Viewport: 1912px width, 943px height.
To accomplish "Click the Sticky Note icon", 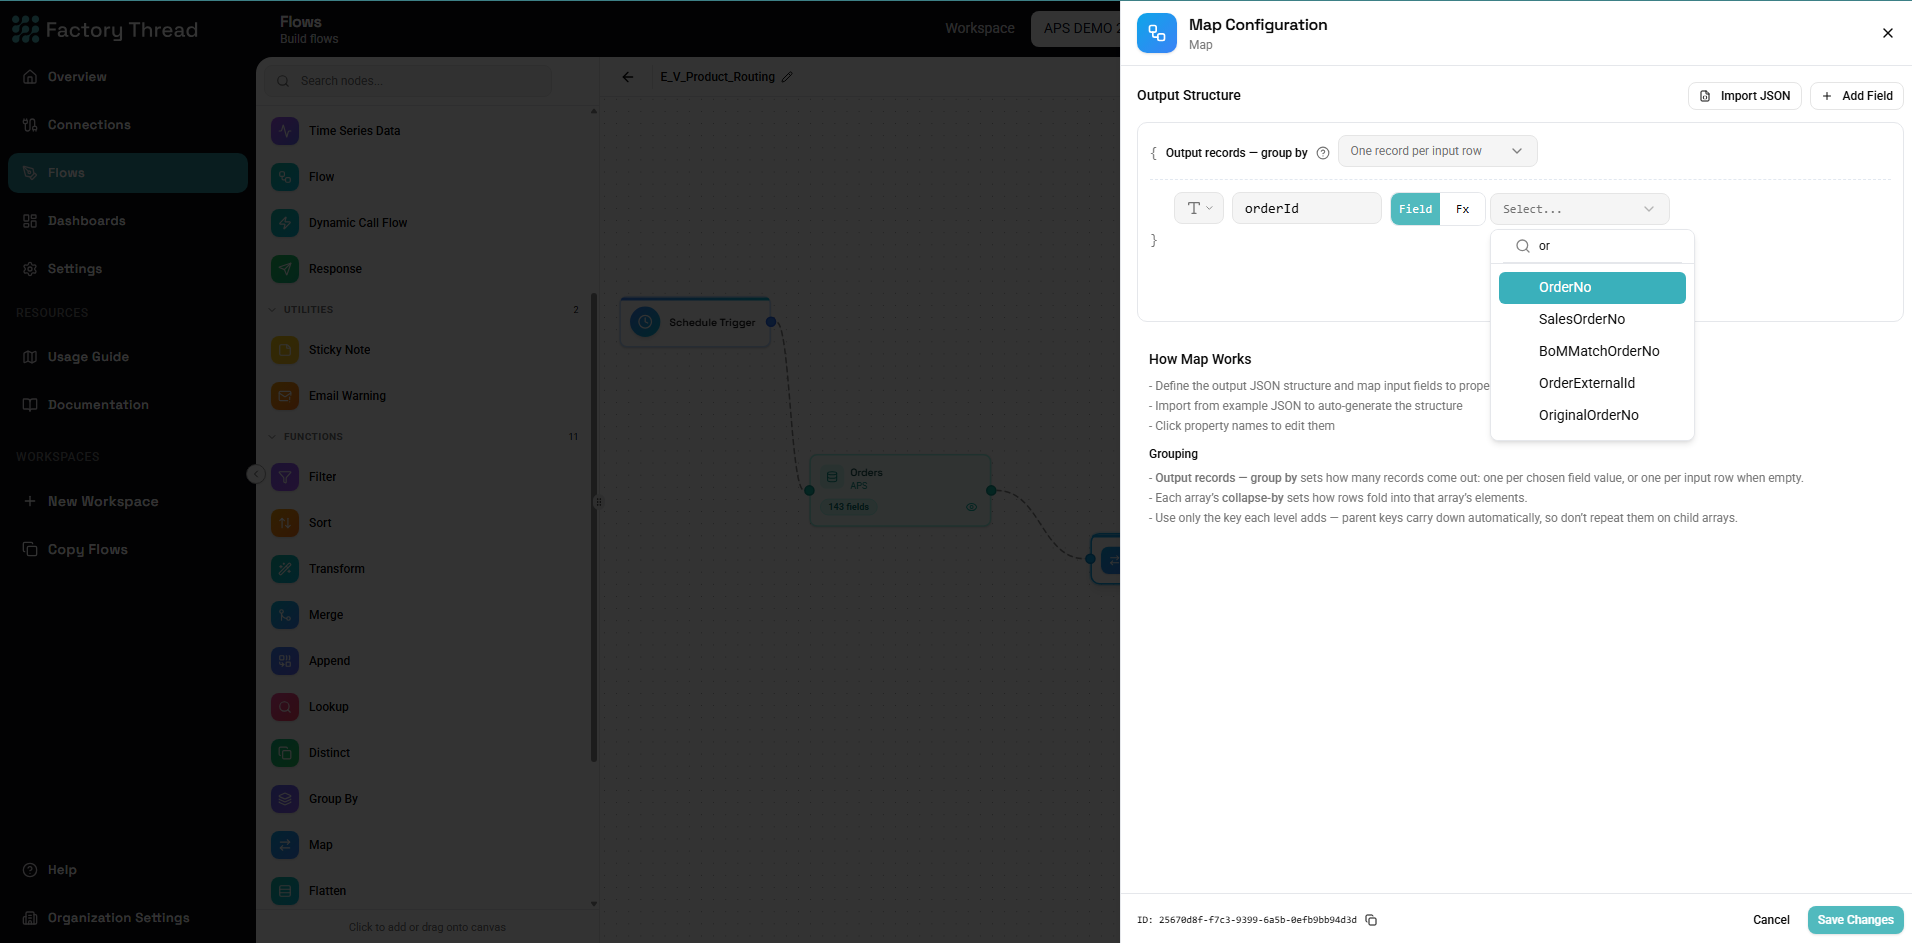I will [285, 350].
